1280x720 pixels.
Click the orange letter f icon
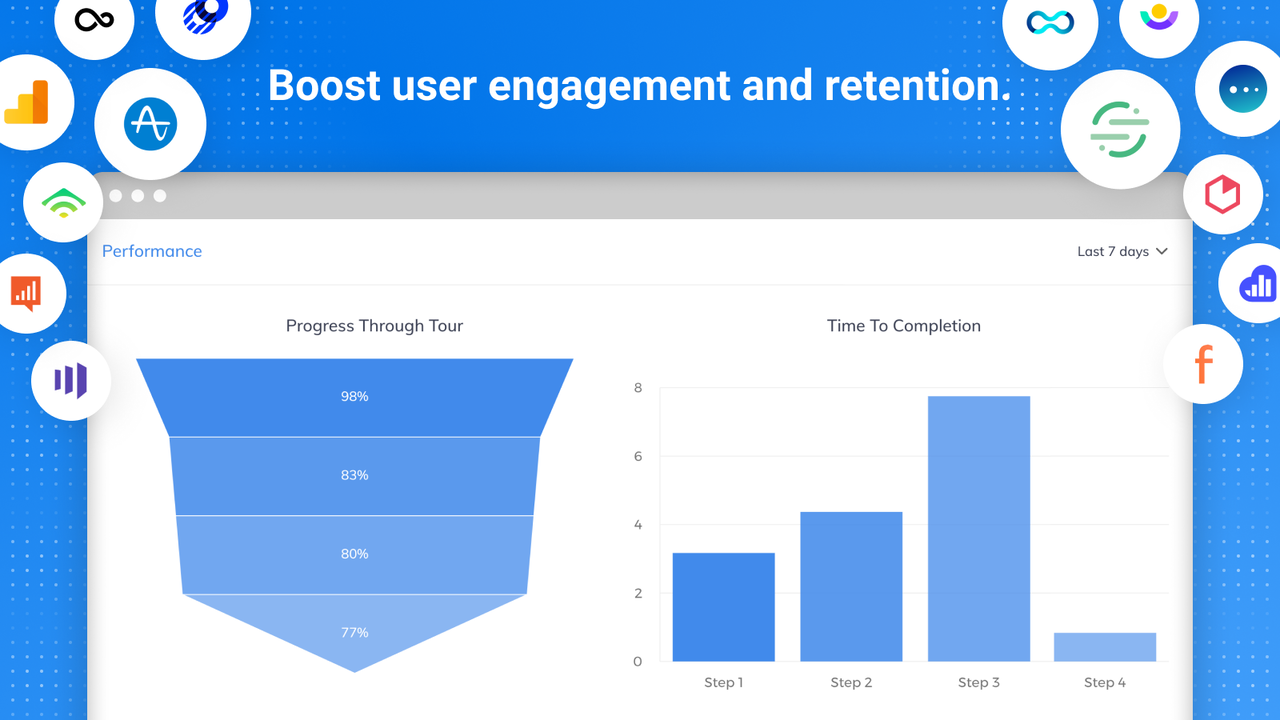pos(1203,364)
